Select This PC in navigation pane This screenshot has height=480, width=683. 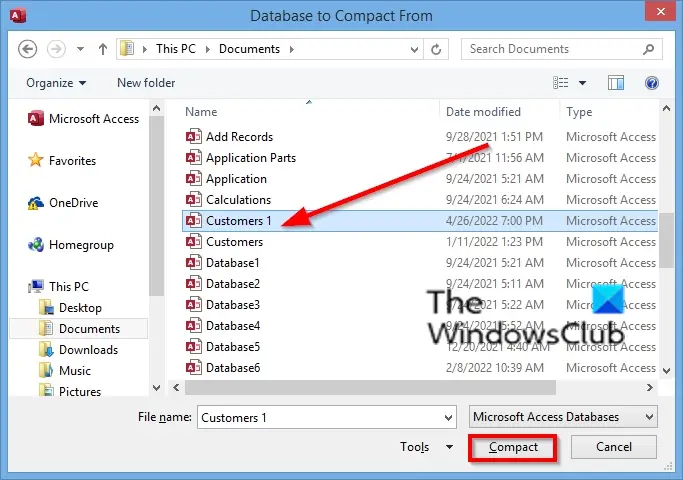coord(58,287)
